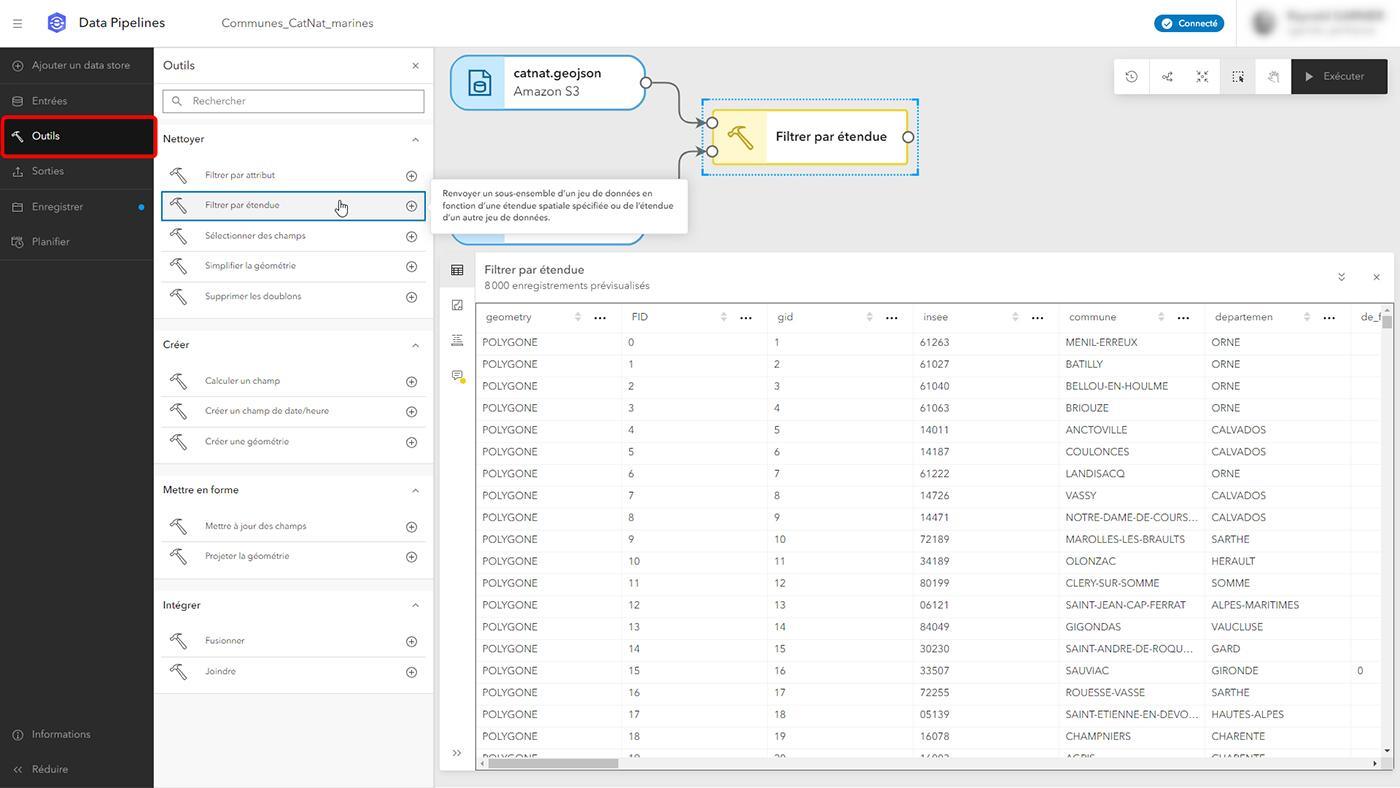1400x788 pixels.
Task: Add the Calculer un champ tool
Action: point(411,382)
